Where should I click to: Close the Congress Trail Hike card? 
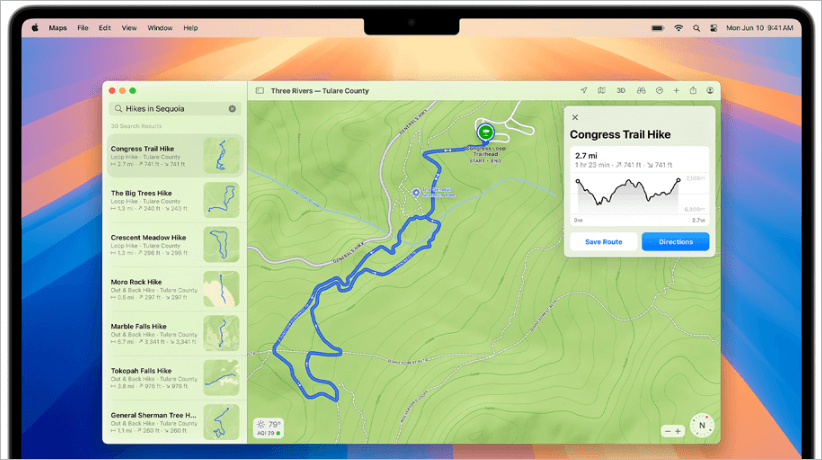(575, 117)
